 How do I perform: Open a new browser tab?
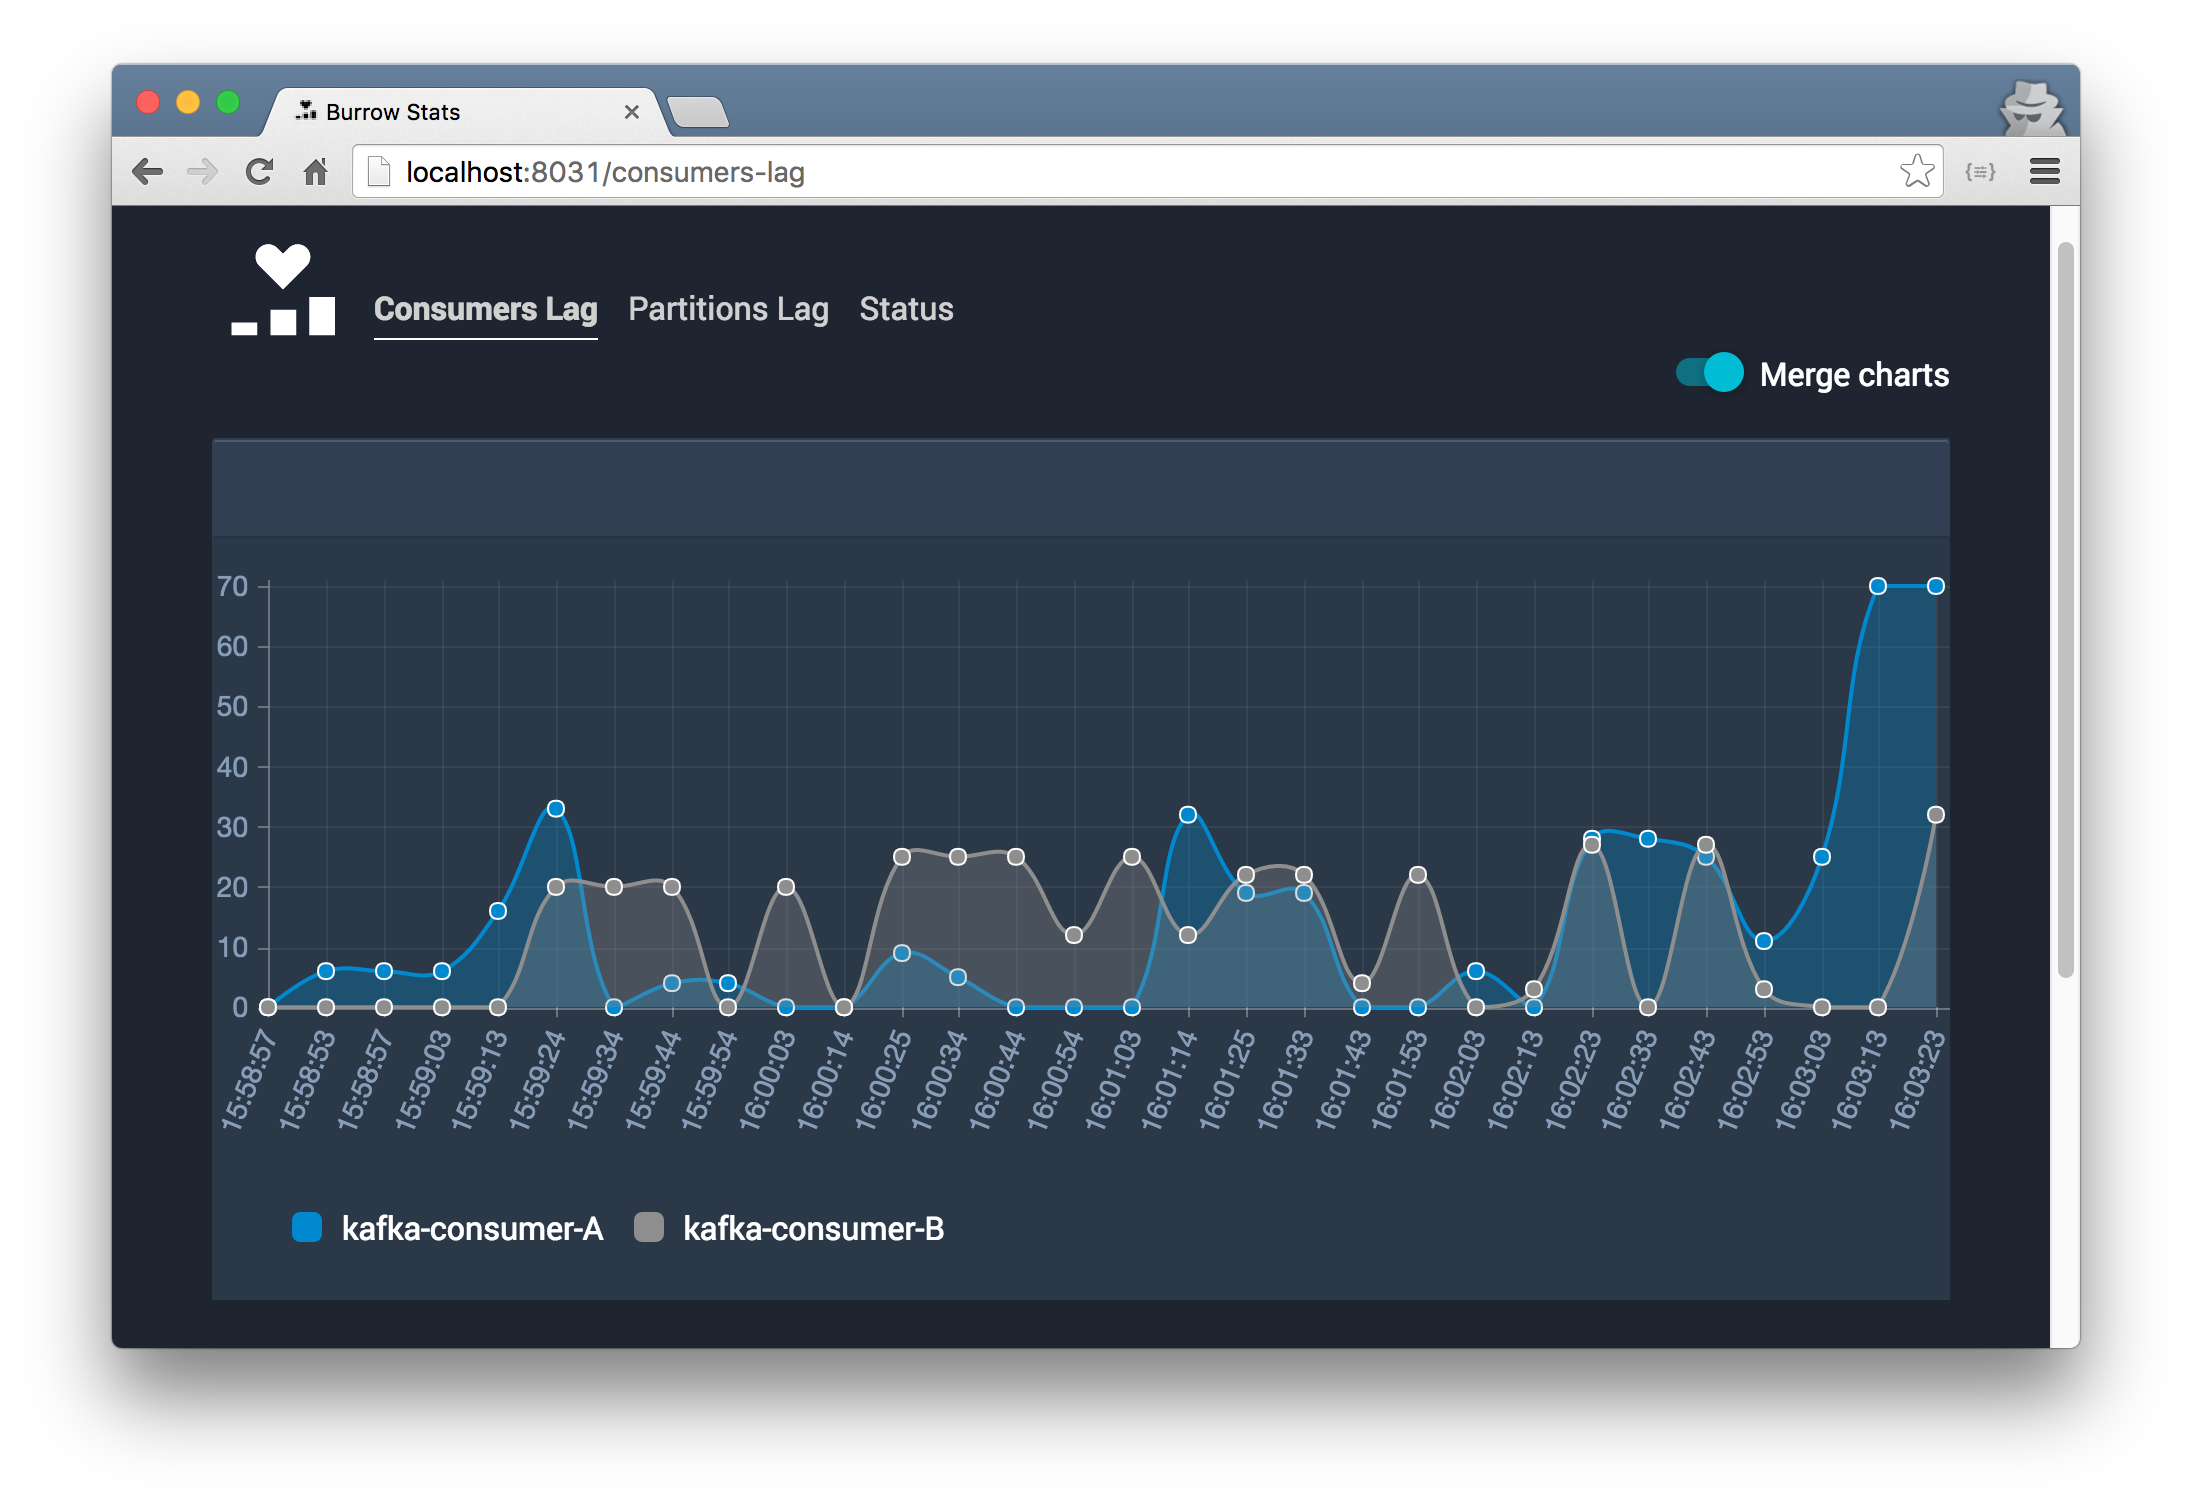click(698, 113)
